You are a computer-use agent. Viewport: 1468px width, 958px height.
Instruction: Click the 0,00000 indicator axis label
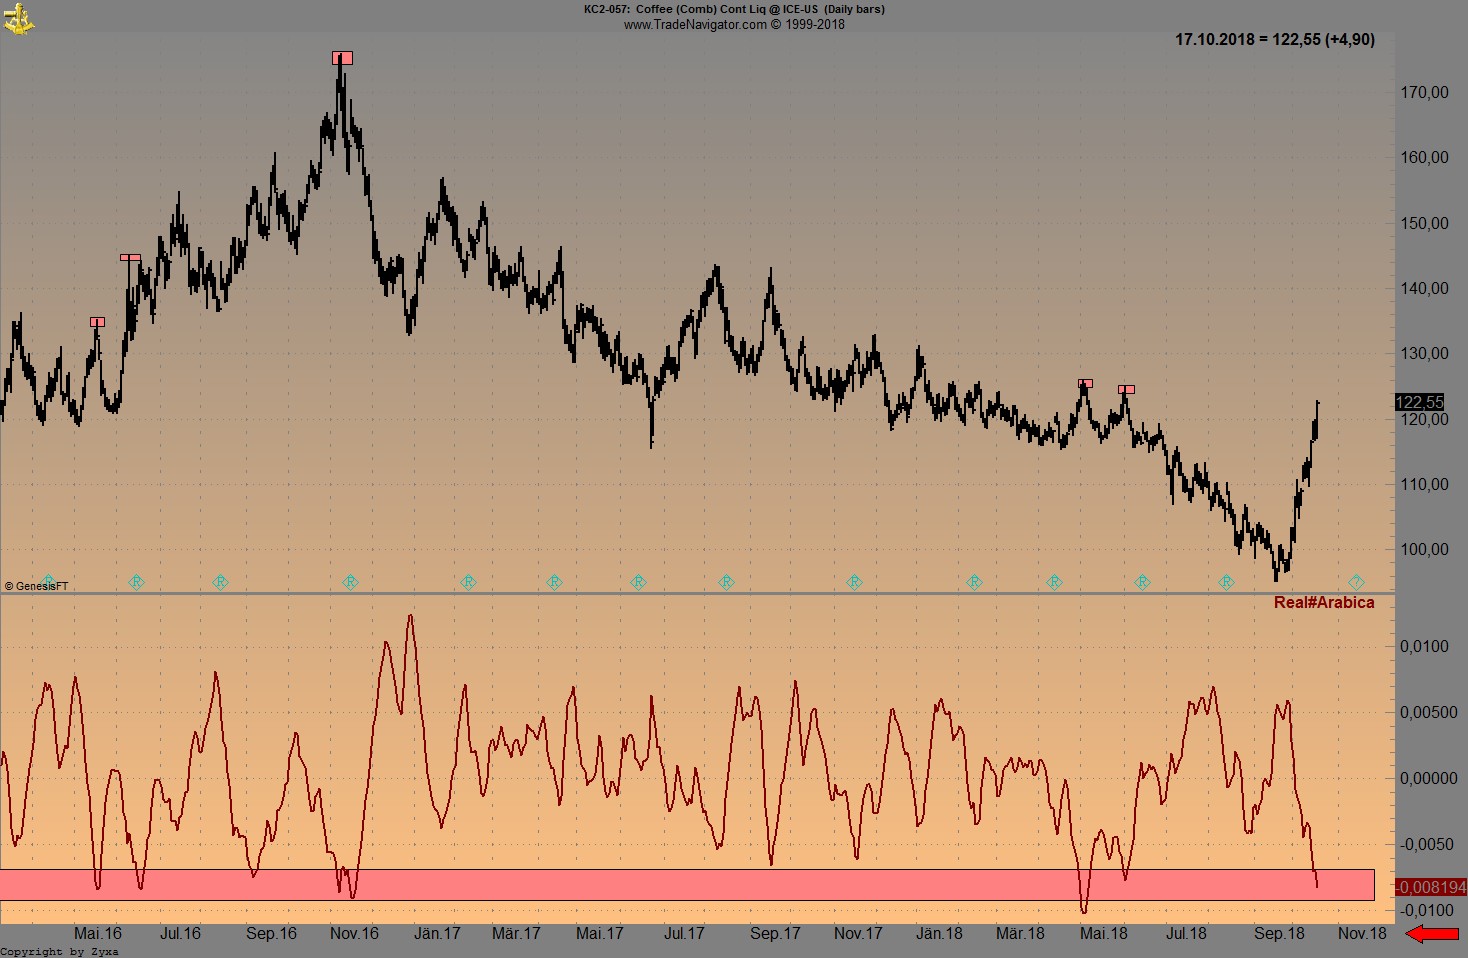[1428, 778]
